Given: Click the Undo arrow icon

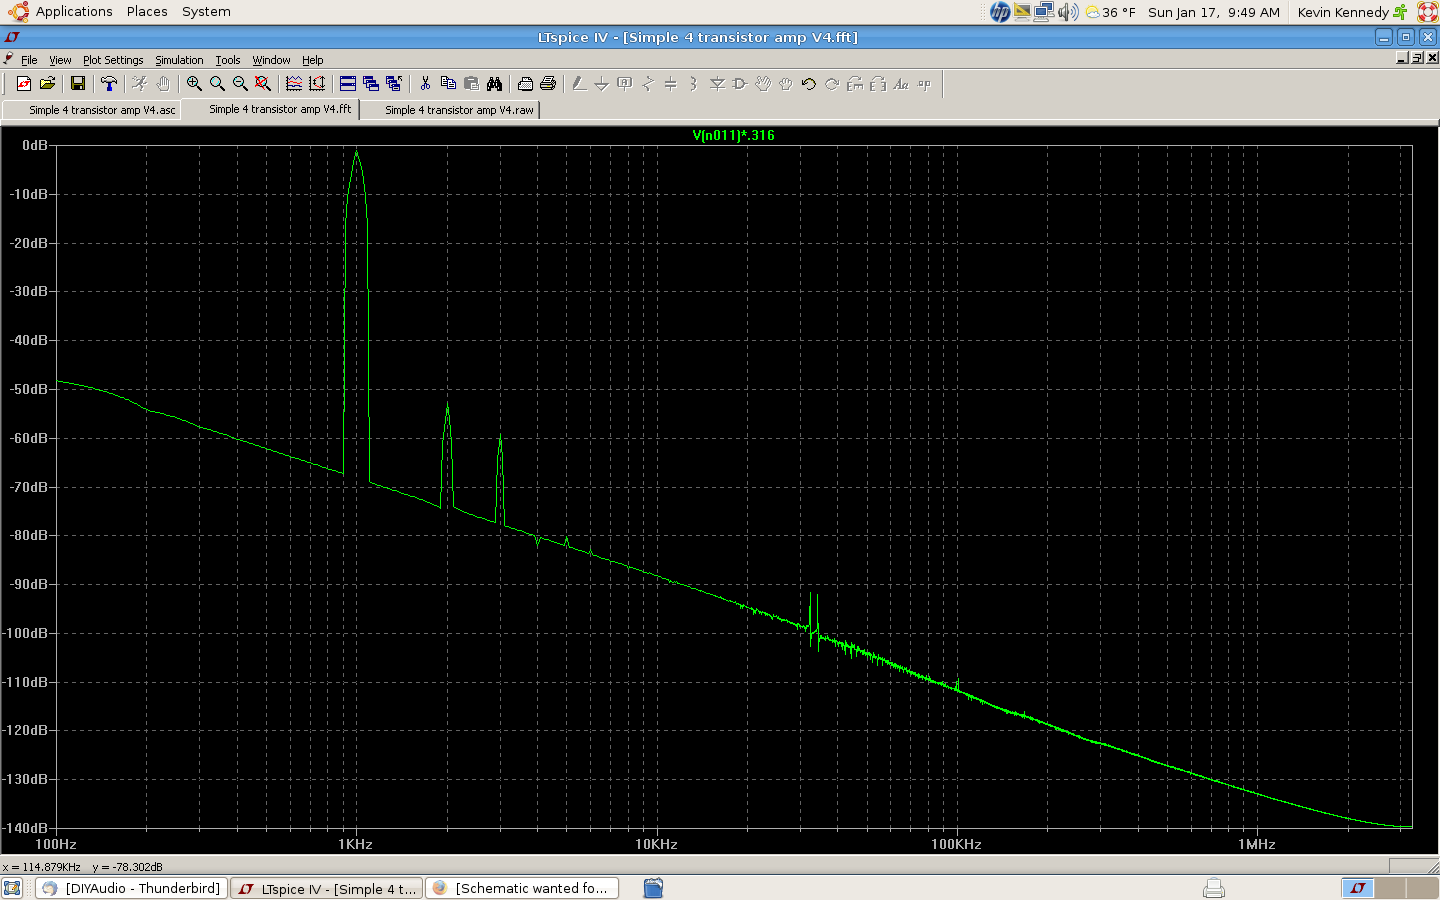Looking at the screenshot, I should [x=809, y=84].
